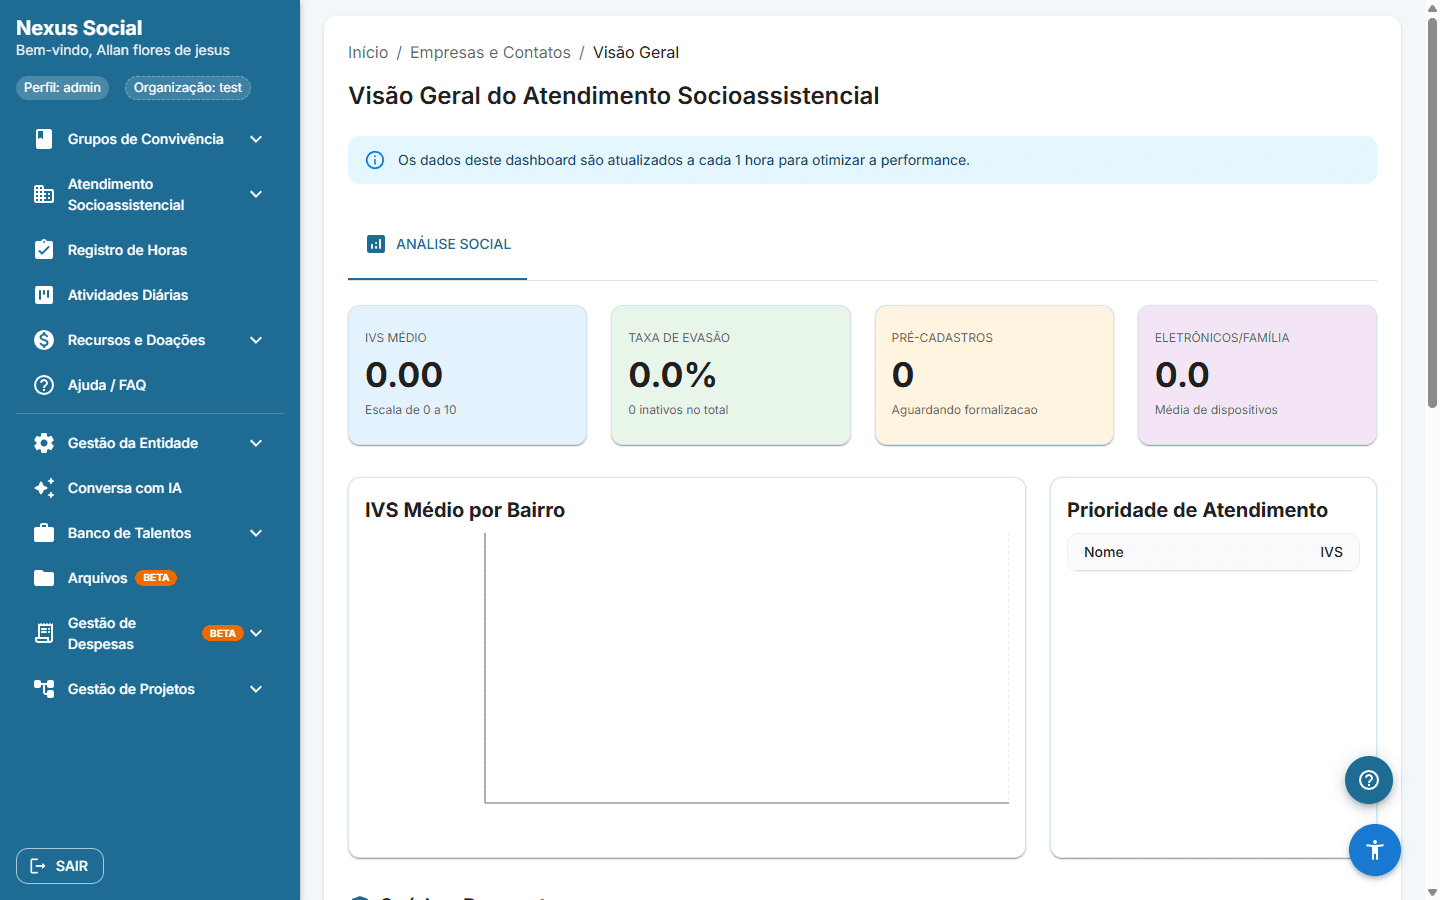This screenshot has height=900, width=1440.
Task: Click the Banco de Talentos briefcase icon
Action: coord(44,533)
